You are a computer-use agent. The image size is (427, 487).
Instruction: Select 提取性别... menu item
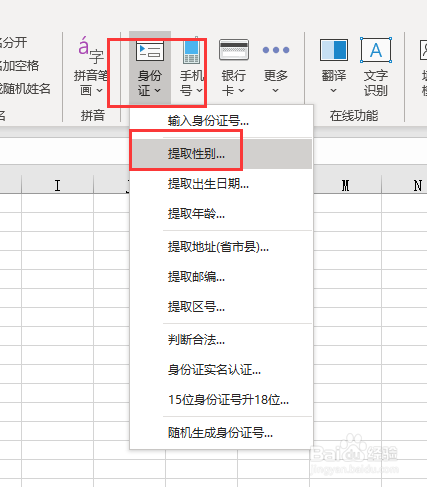pyautogui.click(x=221, y=154)
